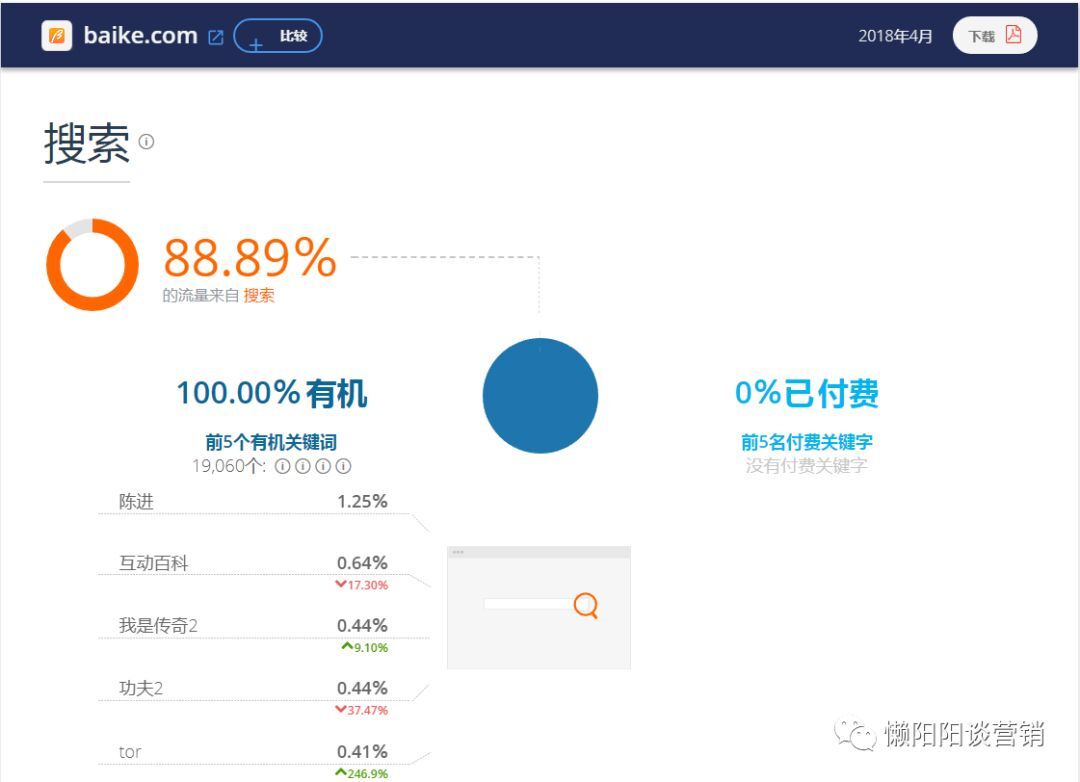This screenshot has width=1080, height=782.
Task: Click the 前5个有机关键词 heading
Action: click(271, 442)
